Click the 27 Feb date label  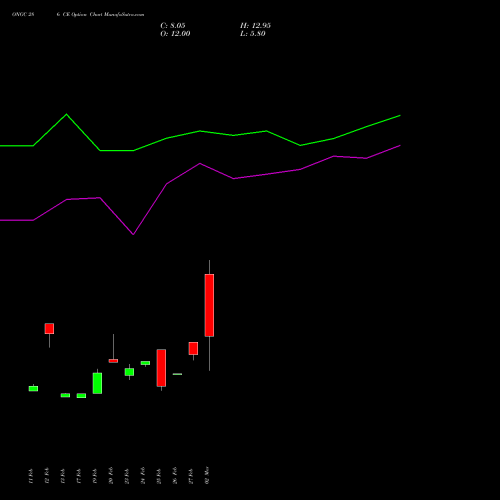[x=191, y=476]
